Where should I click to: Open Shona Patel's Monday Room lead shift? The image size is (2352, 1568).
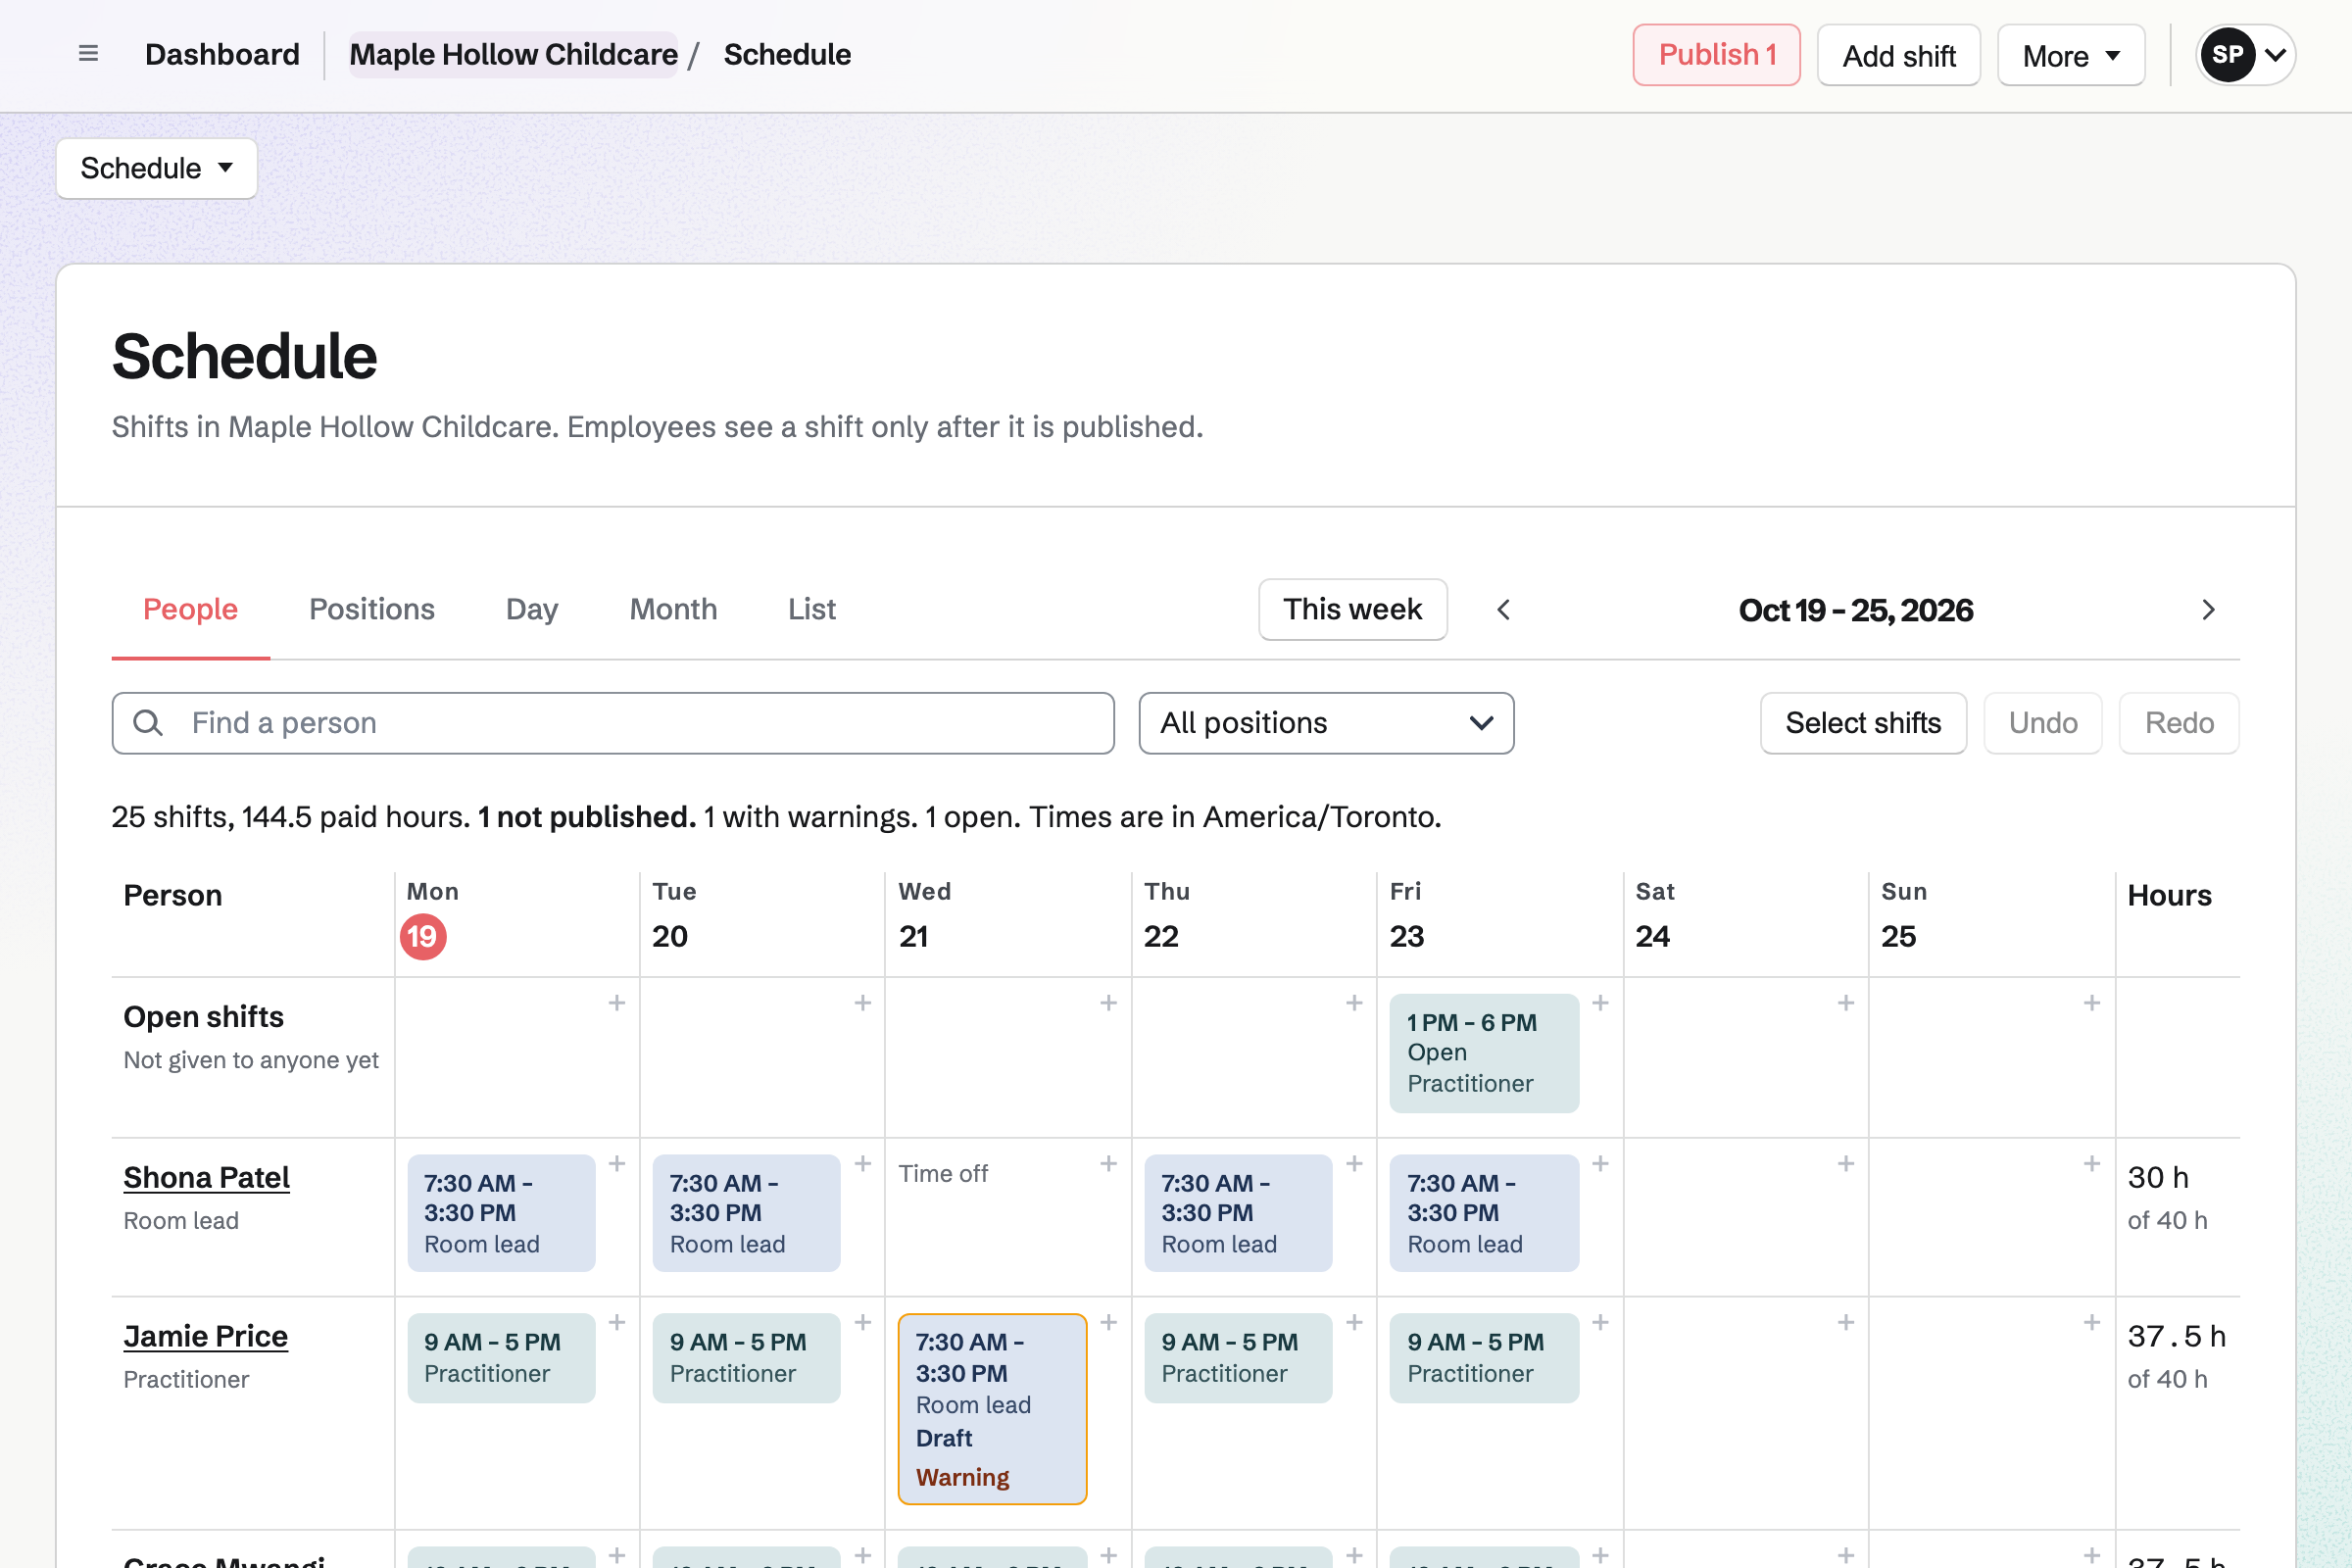click(501, 1213)
